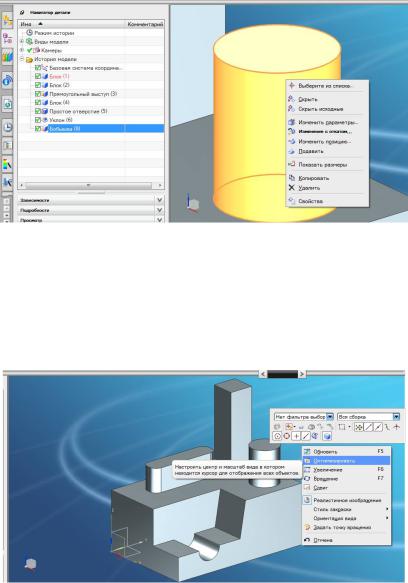Click the red circle snap icon
Screen dimensions: 408x583
coord(286,436)
